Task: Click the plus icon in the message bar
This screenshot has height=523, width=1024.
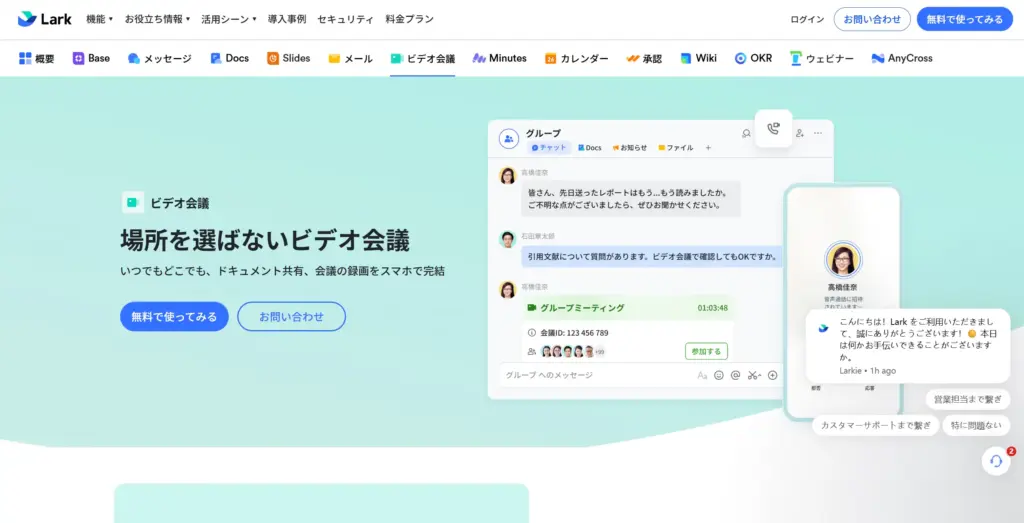Action: click(x=772, y=375)
